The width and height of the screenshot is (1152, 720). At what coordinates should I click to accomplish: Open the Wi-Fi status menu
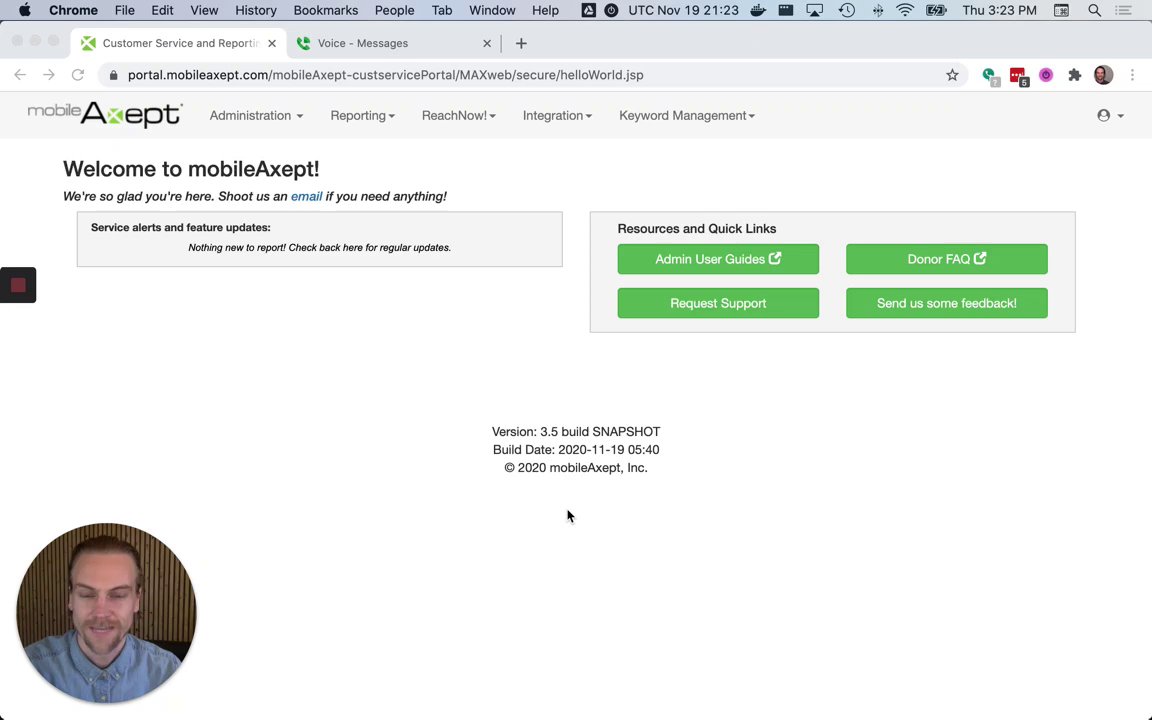point(905,10)
